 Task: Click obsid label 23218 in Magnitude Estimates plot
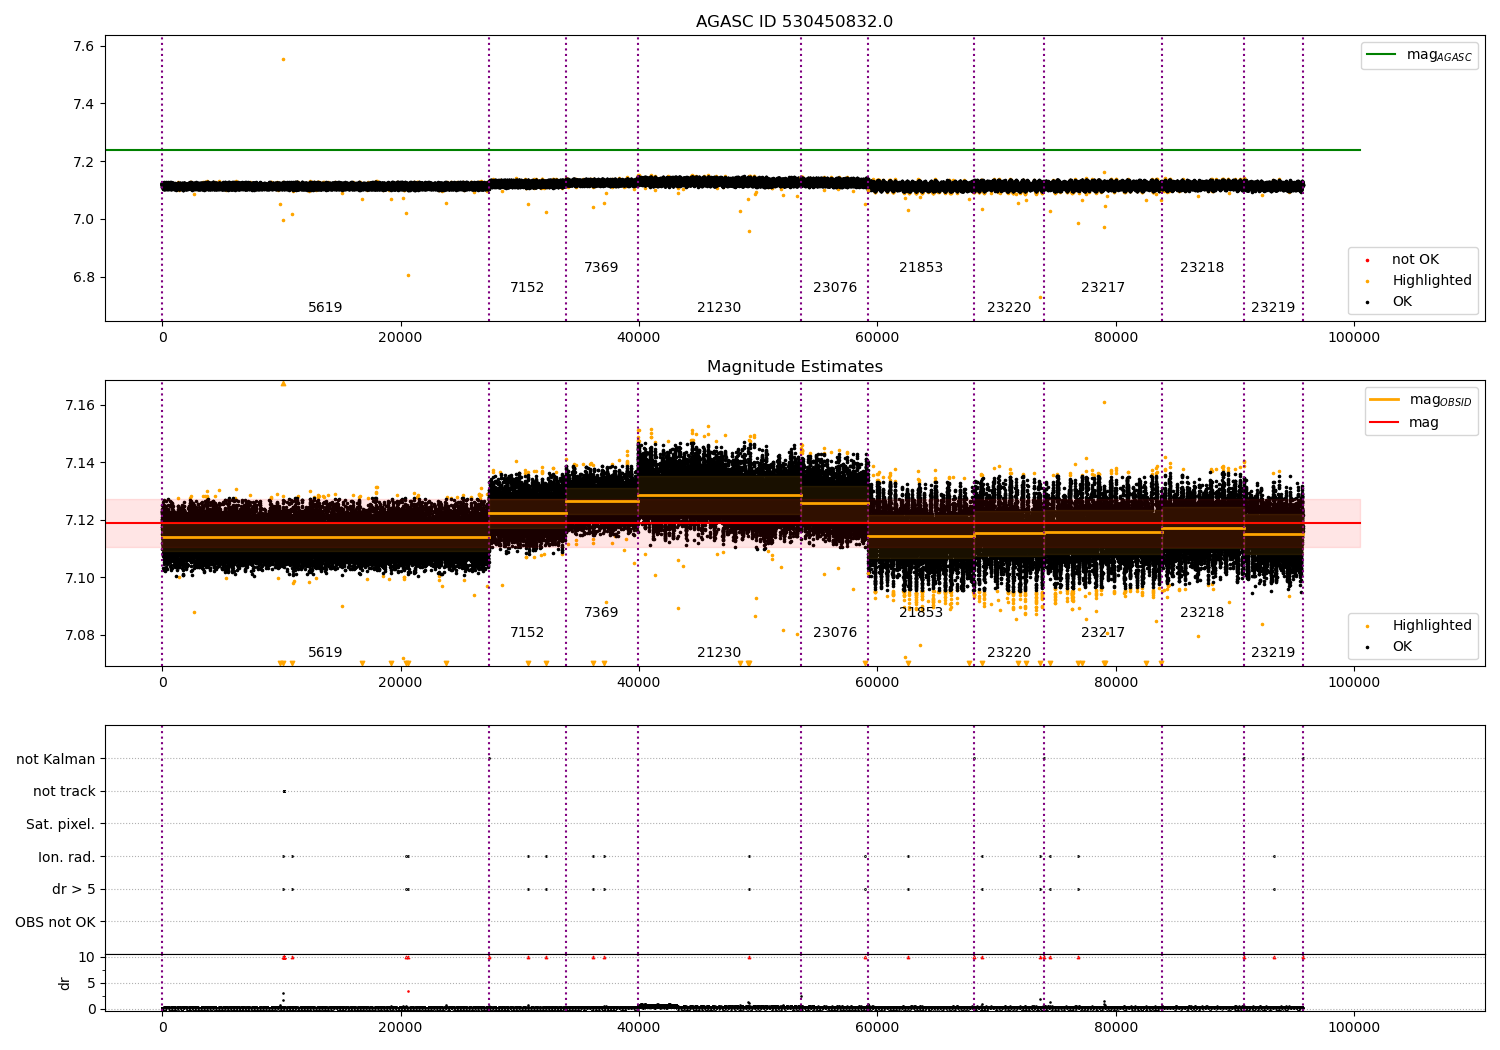[1202, 613]
